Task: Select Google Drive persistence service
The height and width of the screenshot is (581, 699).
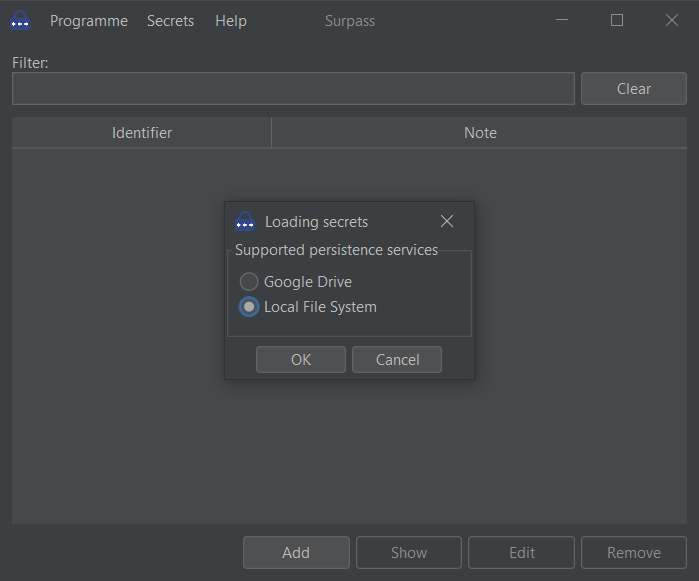Action: tap(249, 282)
